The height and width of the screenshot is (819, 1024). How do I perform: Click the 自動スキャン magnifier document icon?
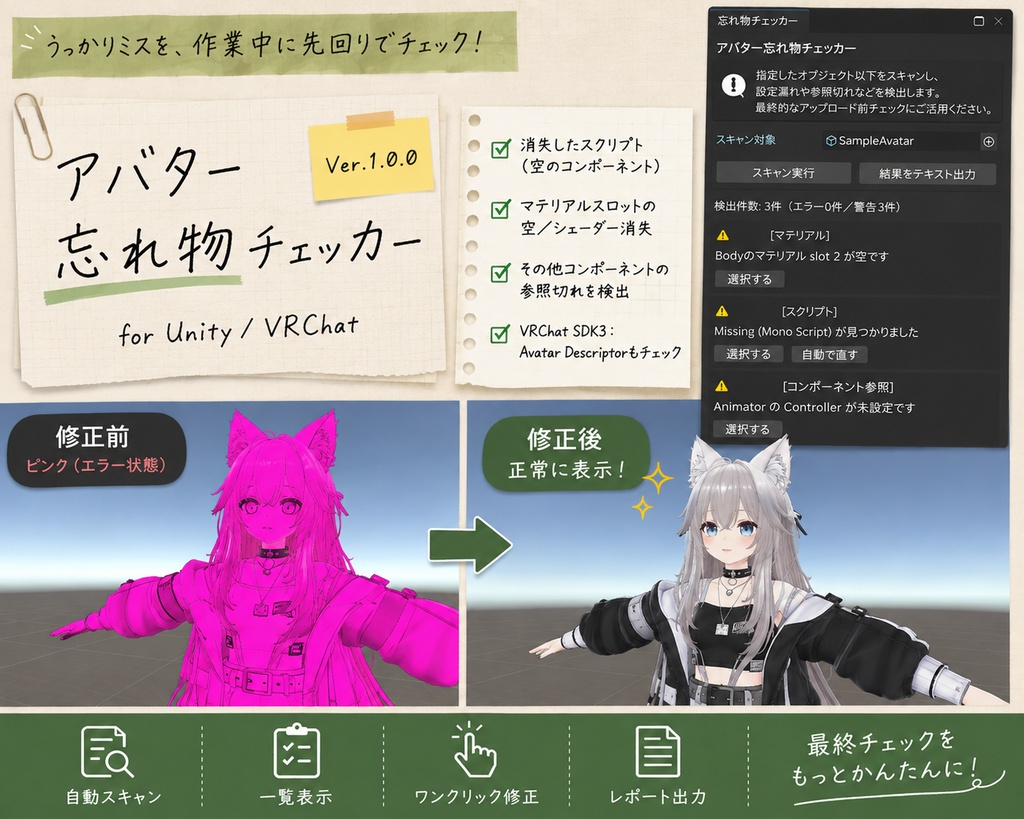[x=106, y=752]
